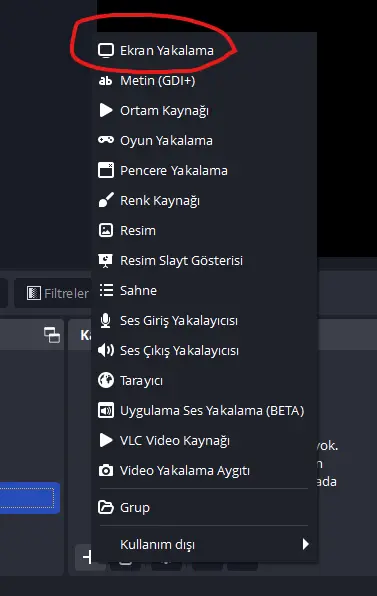
Task: Click the slideshow icon beside Resim Slayt Gösterisi
Action: point(106,260)
